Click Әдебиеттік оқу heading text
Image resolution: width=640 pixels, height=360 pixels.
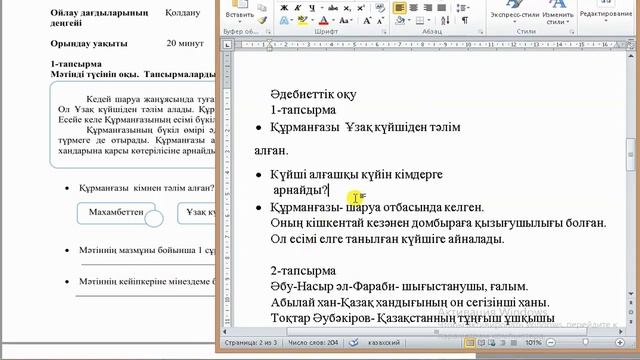[313, 94]
